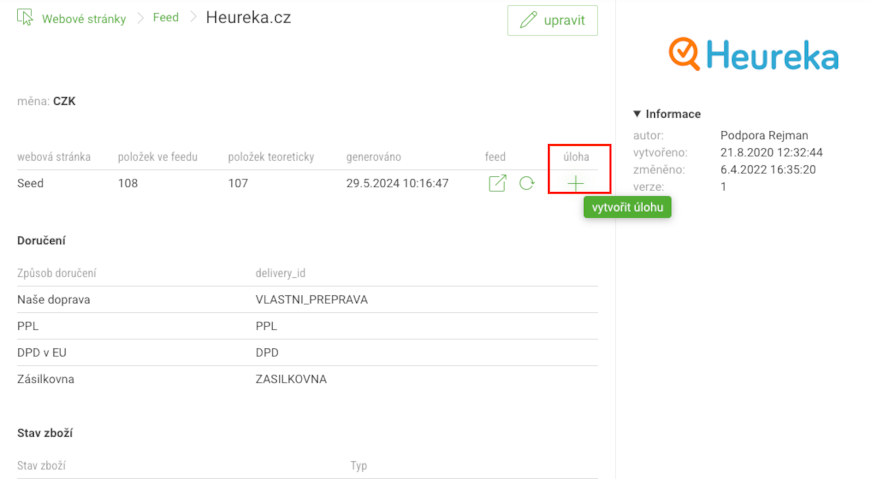Add a task with the plus icon
Screen dimensions: 871x479
[575, 183]
